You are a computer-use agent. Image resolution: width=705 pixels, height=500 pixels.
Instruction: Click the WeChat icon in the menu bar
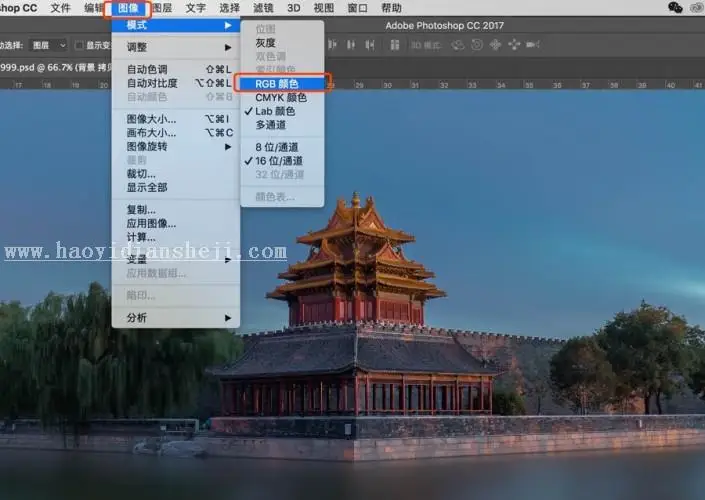(x=675, y=8)
